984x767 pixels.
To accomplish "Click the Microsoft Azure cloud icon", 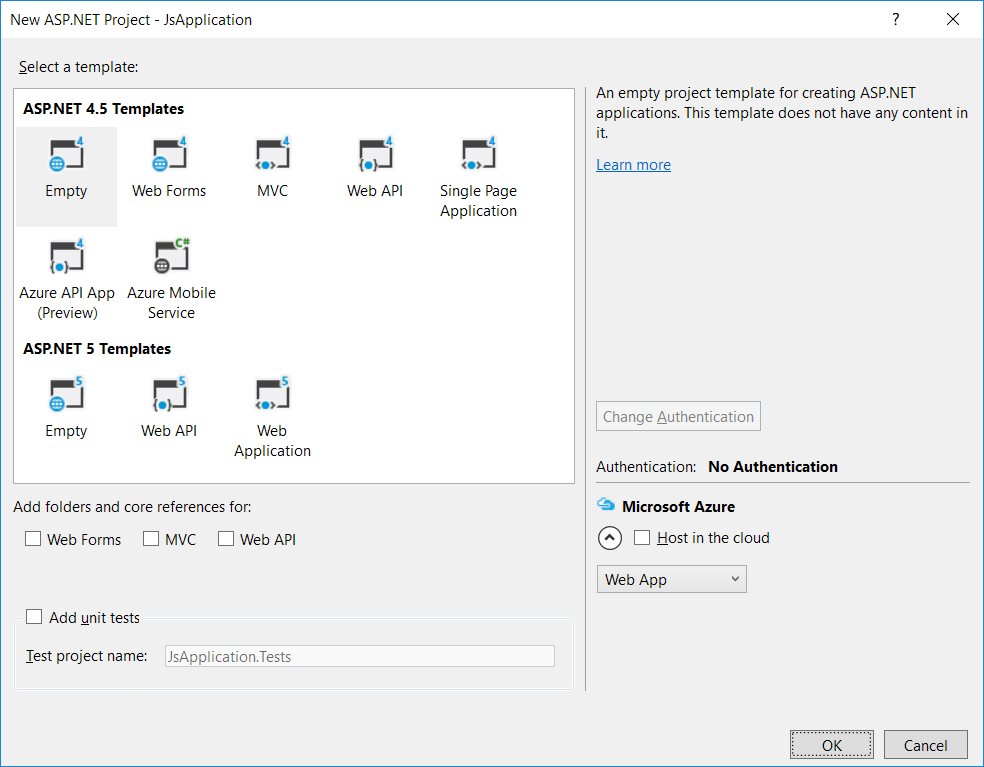I will click(x=606, y=504).
